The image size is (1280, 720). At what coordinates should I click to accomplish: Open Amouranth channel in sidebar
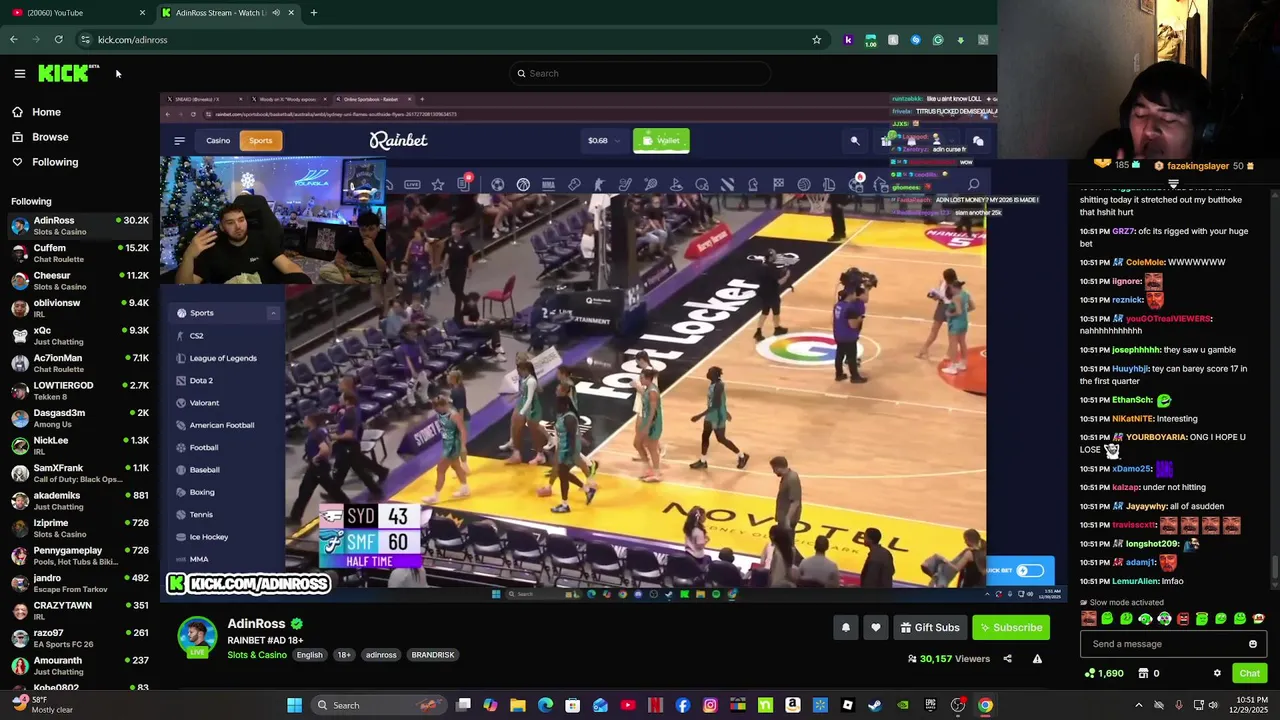click(80, 666)
